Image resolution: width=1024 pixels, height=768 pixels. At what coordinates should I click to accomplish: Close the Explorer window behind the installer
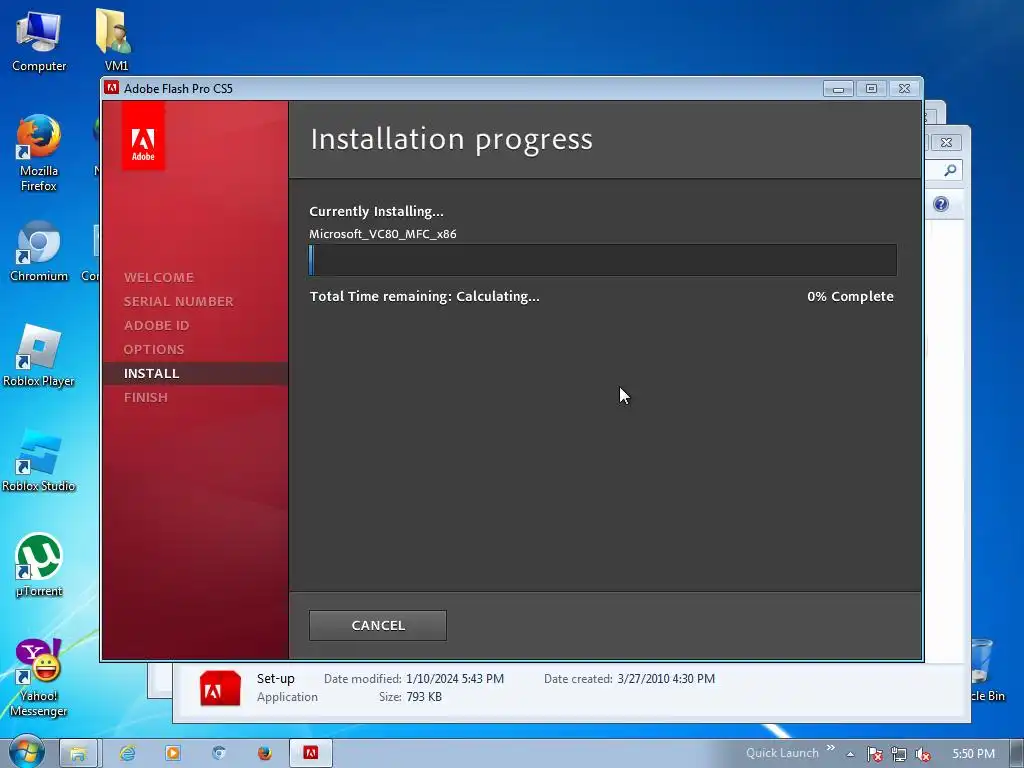(946, 142)
